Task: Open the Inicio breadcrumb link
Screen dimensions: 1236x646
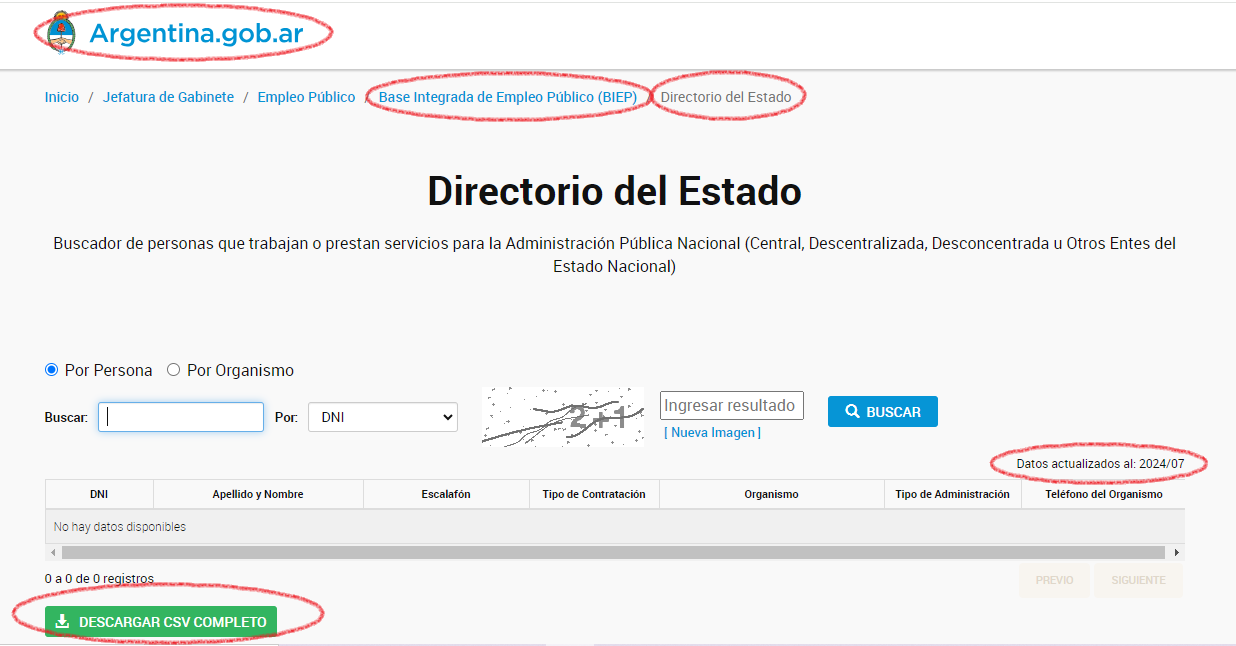Action: pyautogui.click(x=61, y=97)
